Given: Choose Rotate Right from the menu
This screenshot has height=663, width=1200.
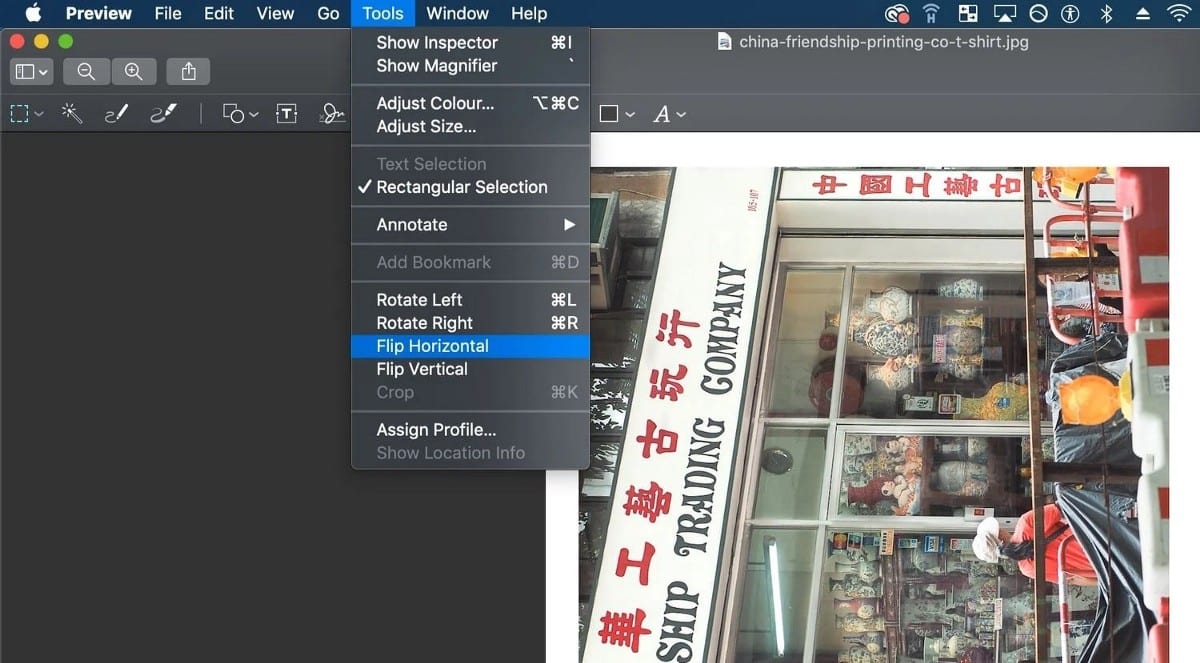Looking at the screenshot, I should 470,323.
